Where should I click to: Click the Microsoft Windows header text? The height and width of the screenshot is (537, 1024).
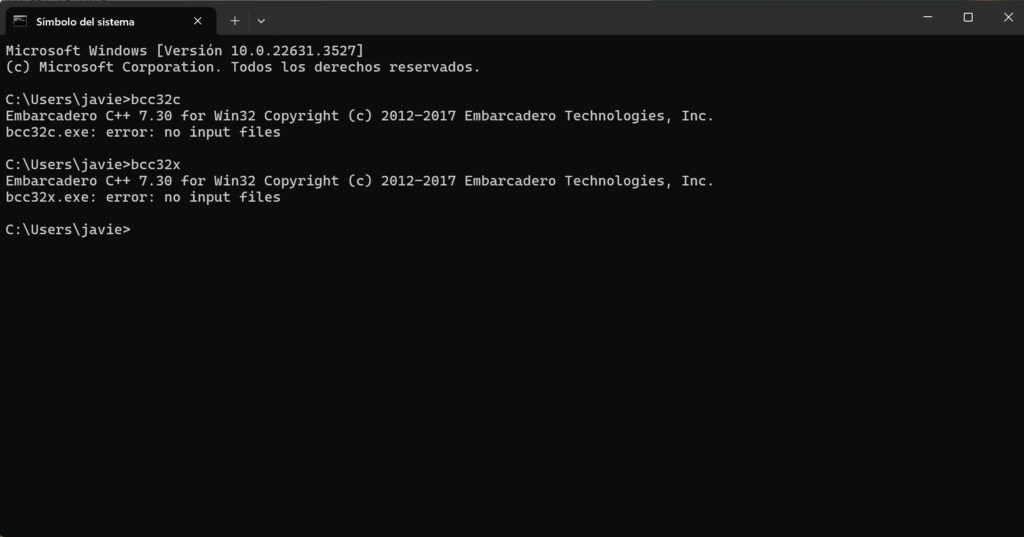[76, 51]
